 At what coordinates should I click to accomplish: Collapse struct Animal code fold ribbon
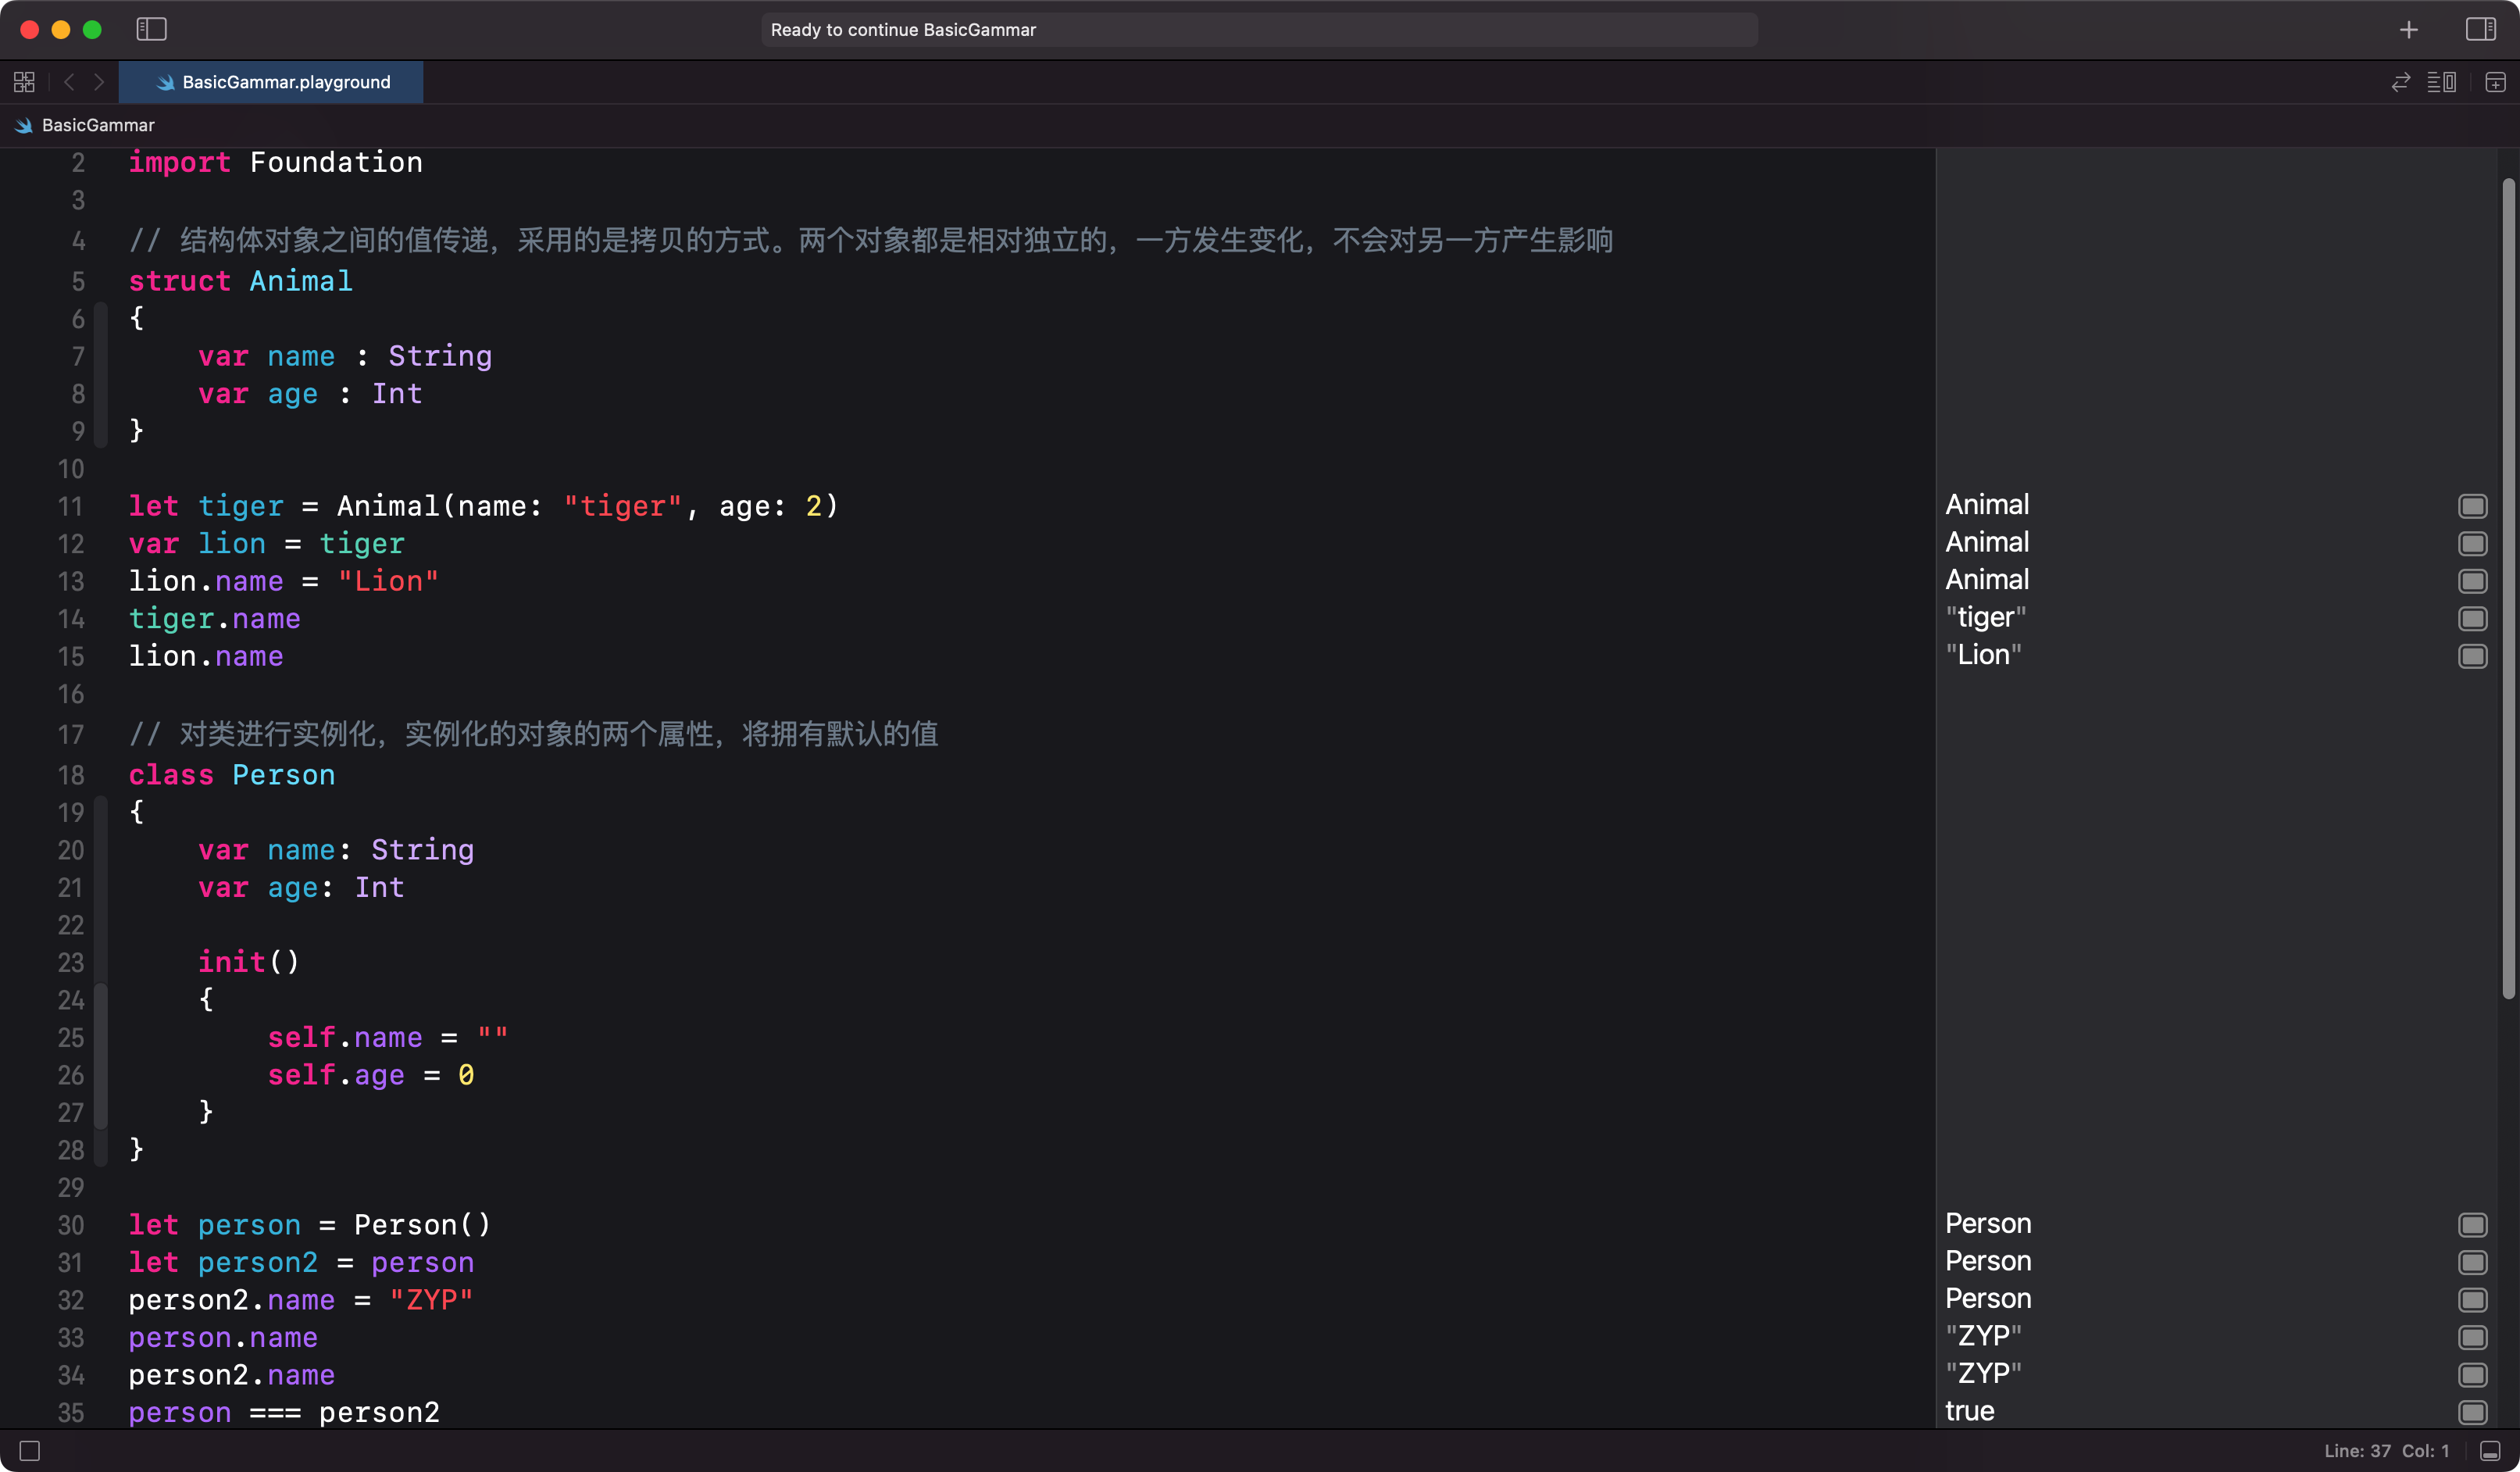pyautogui.click(x=100, y=375)
